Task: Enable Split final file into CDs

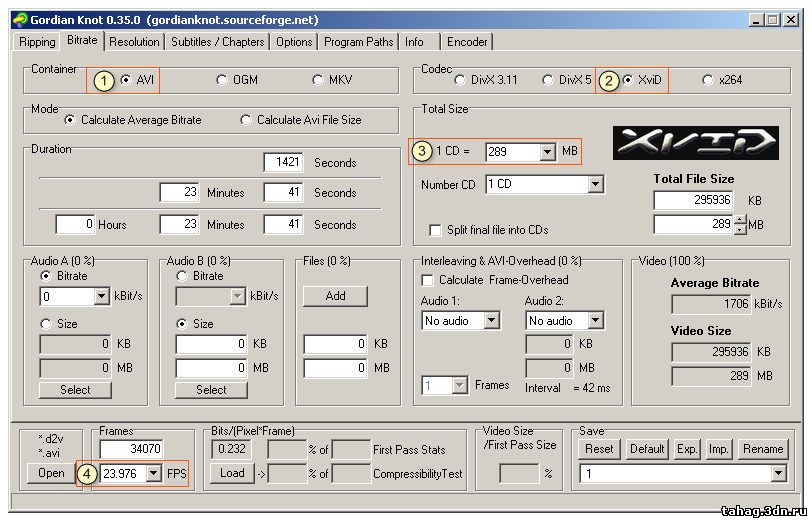Action: [x=436, y=230]
